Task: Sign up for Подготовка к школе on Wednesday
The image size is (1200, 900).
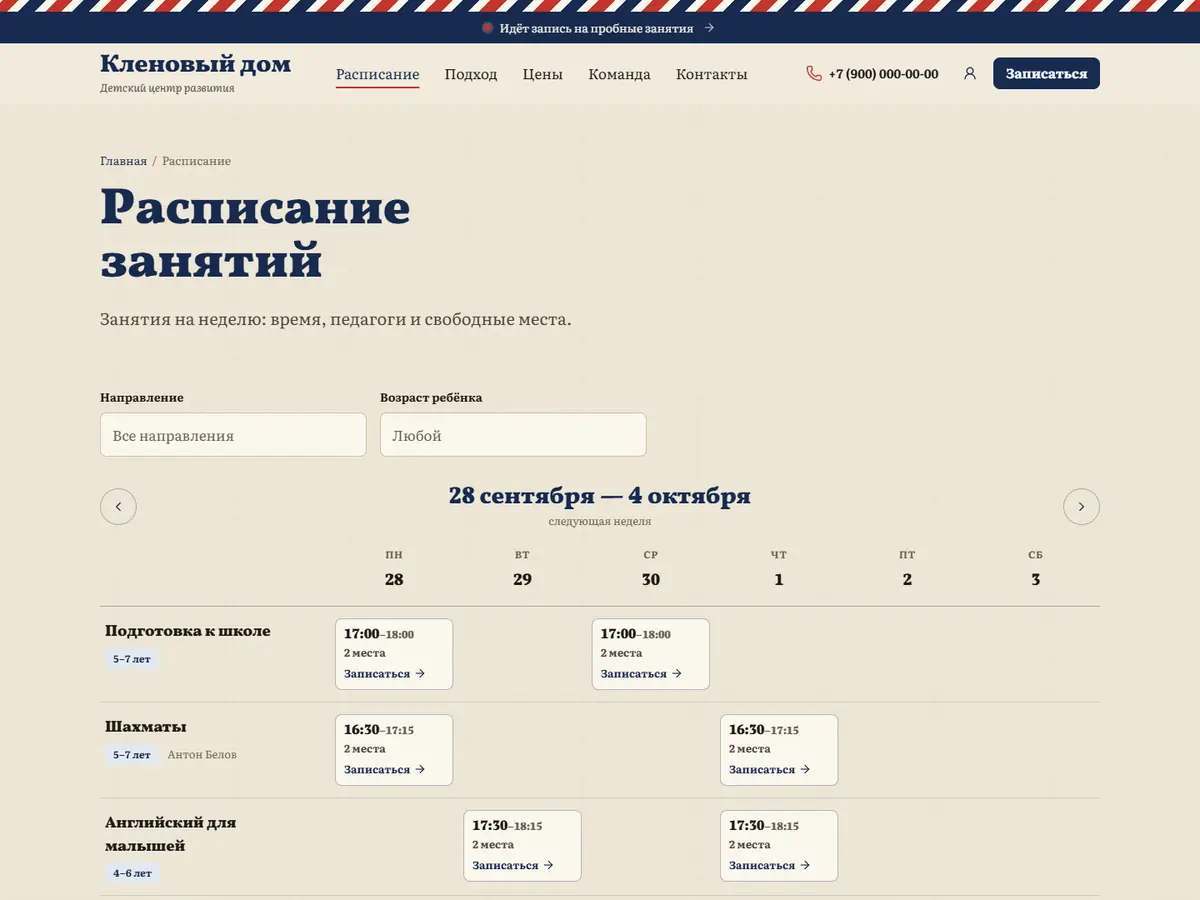Action: tap(642, 674)
